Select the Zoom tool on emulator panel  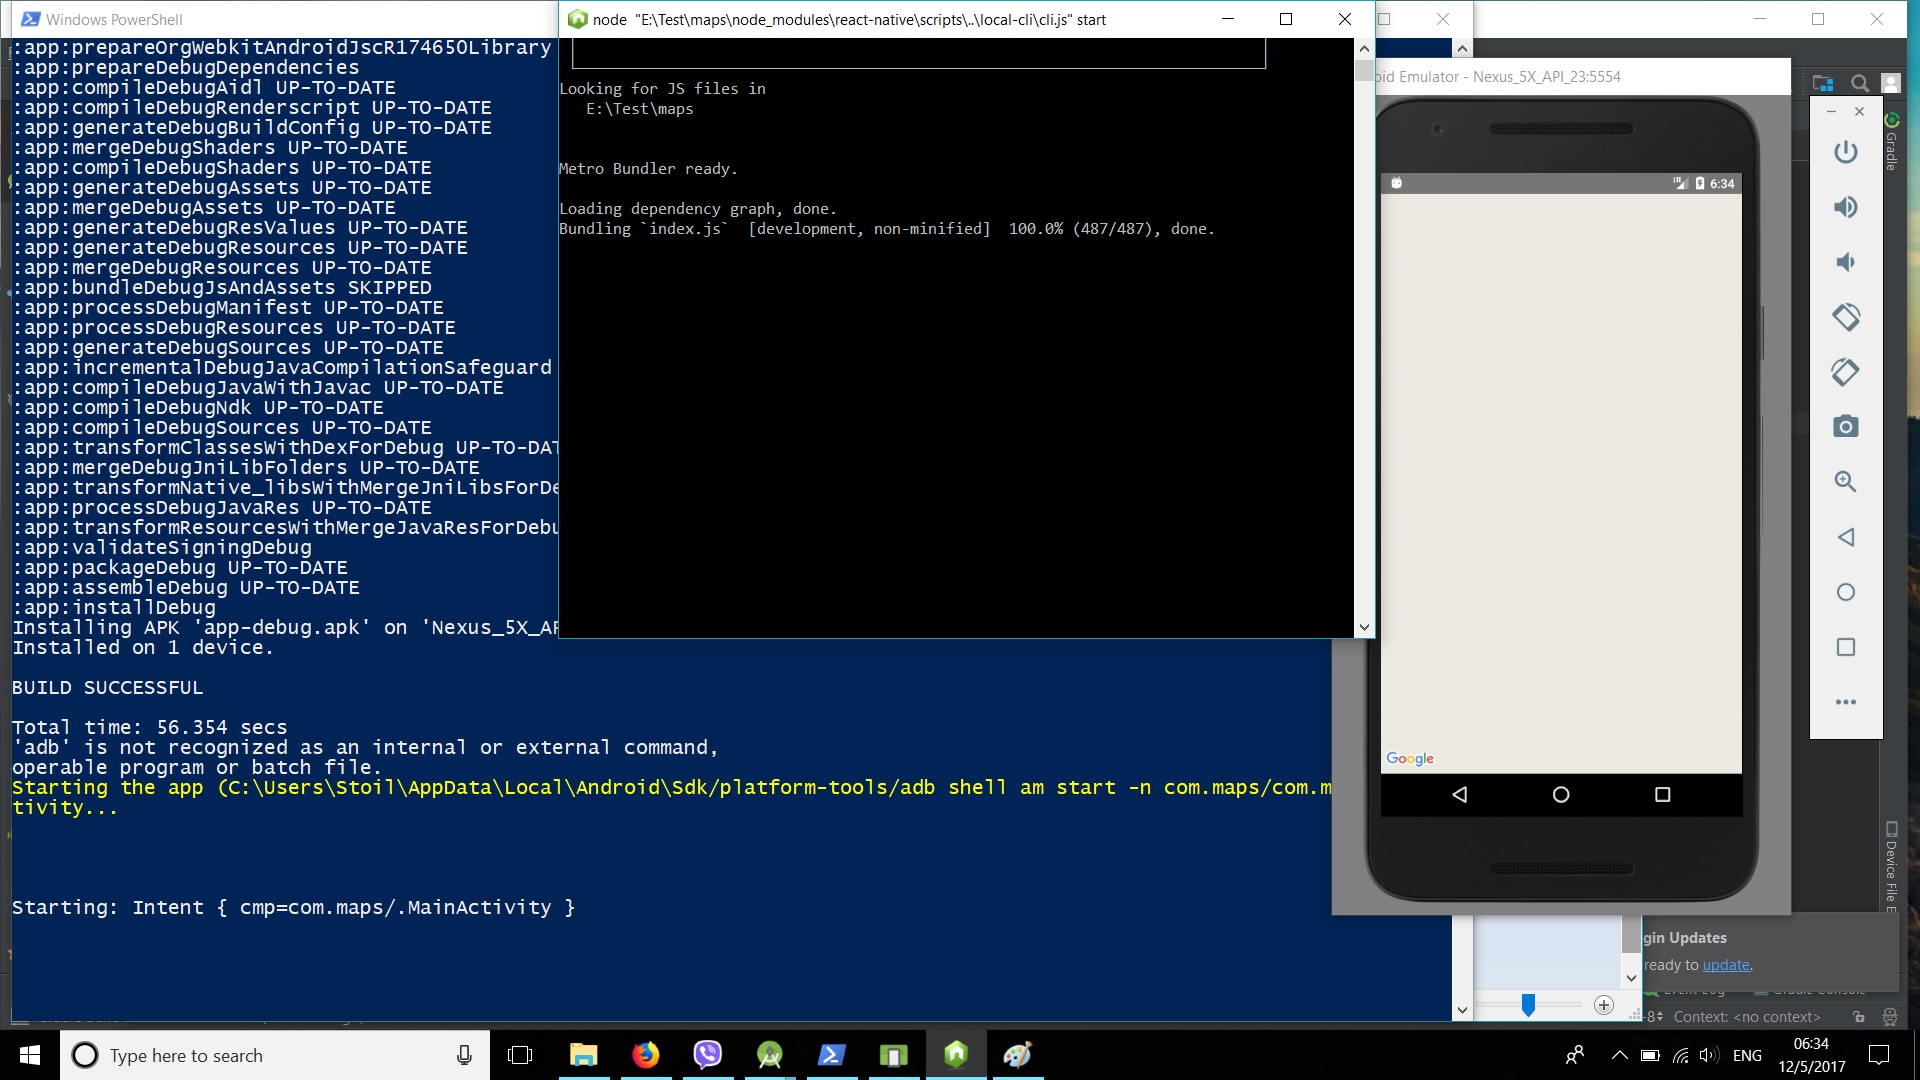pos(1845,481)
